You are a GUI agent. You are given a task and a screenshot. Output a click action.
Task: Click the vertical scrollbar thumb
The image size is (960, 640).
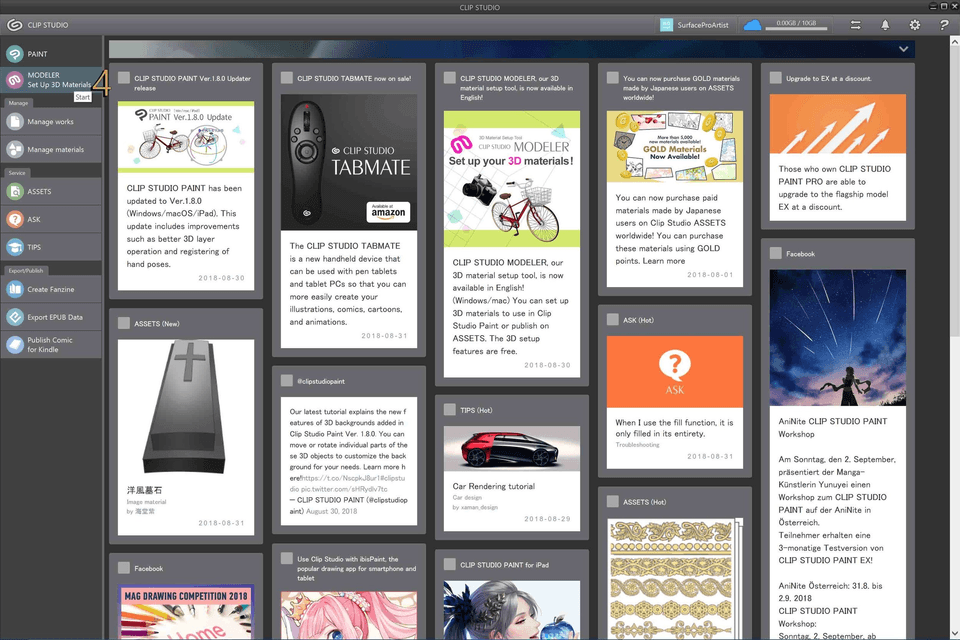(x=954, y=191)
